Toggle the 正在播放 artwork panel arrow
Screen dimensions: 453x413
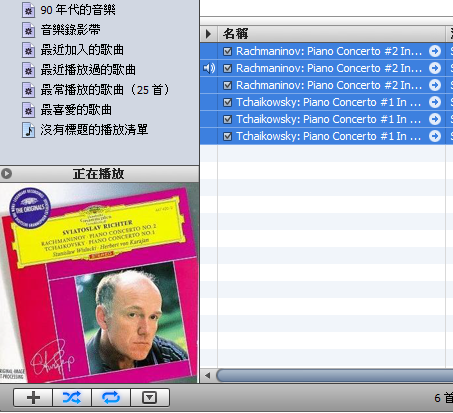point(6,173)
